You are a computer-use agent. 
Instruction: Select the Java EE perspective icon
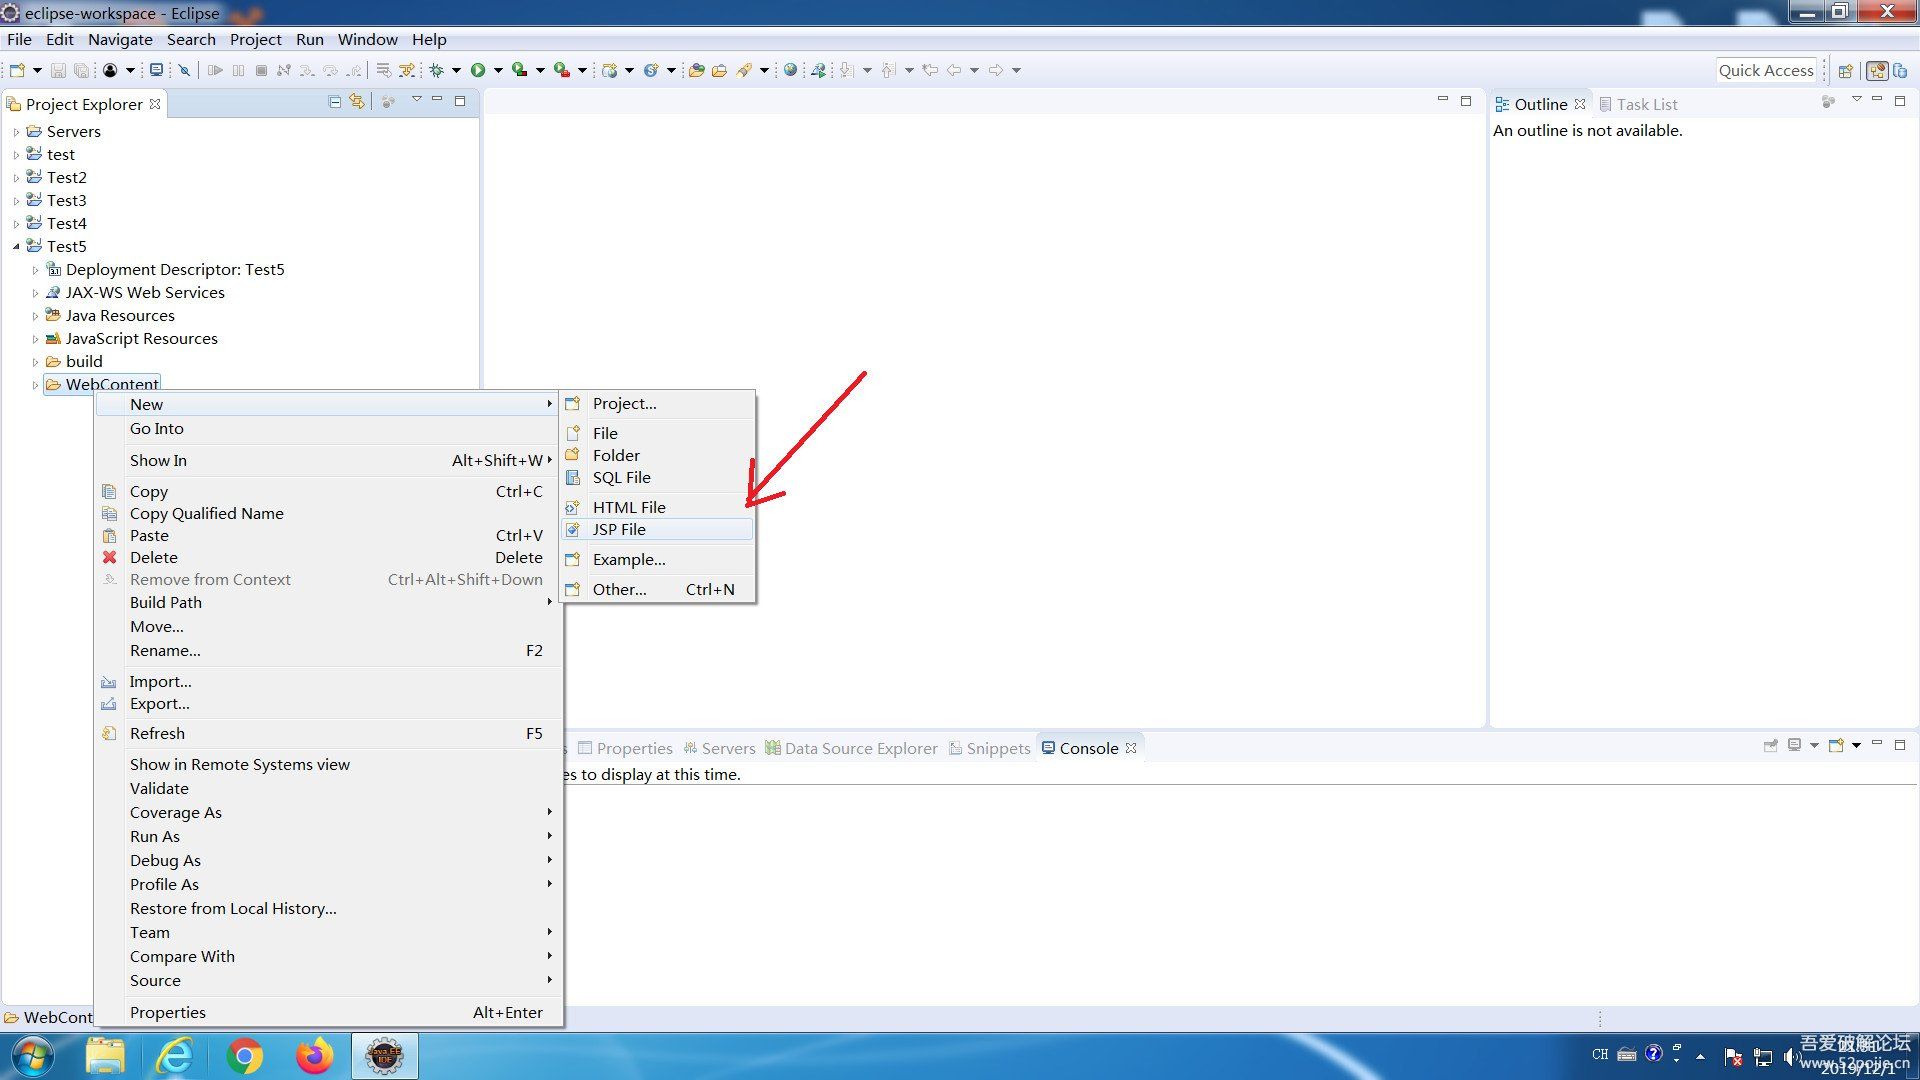pos(1877,71)
